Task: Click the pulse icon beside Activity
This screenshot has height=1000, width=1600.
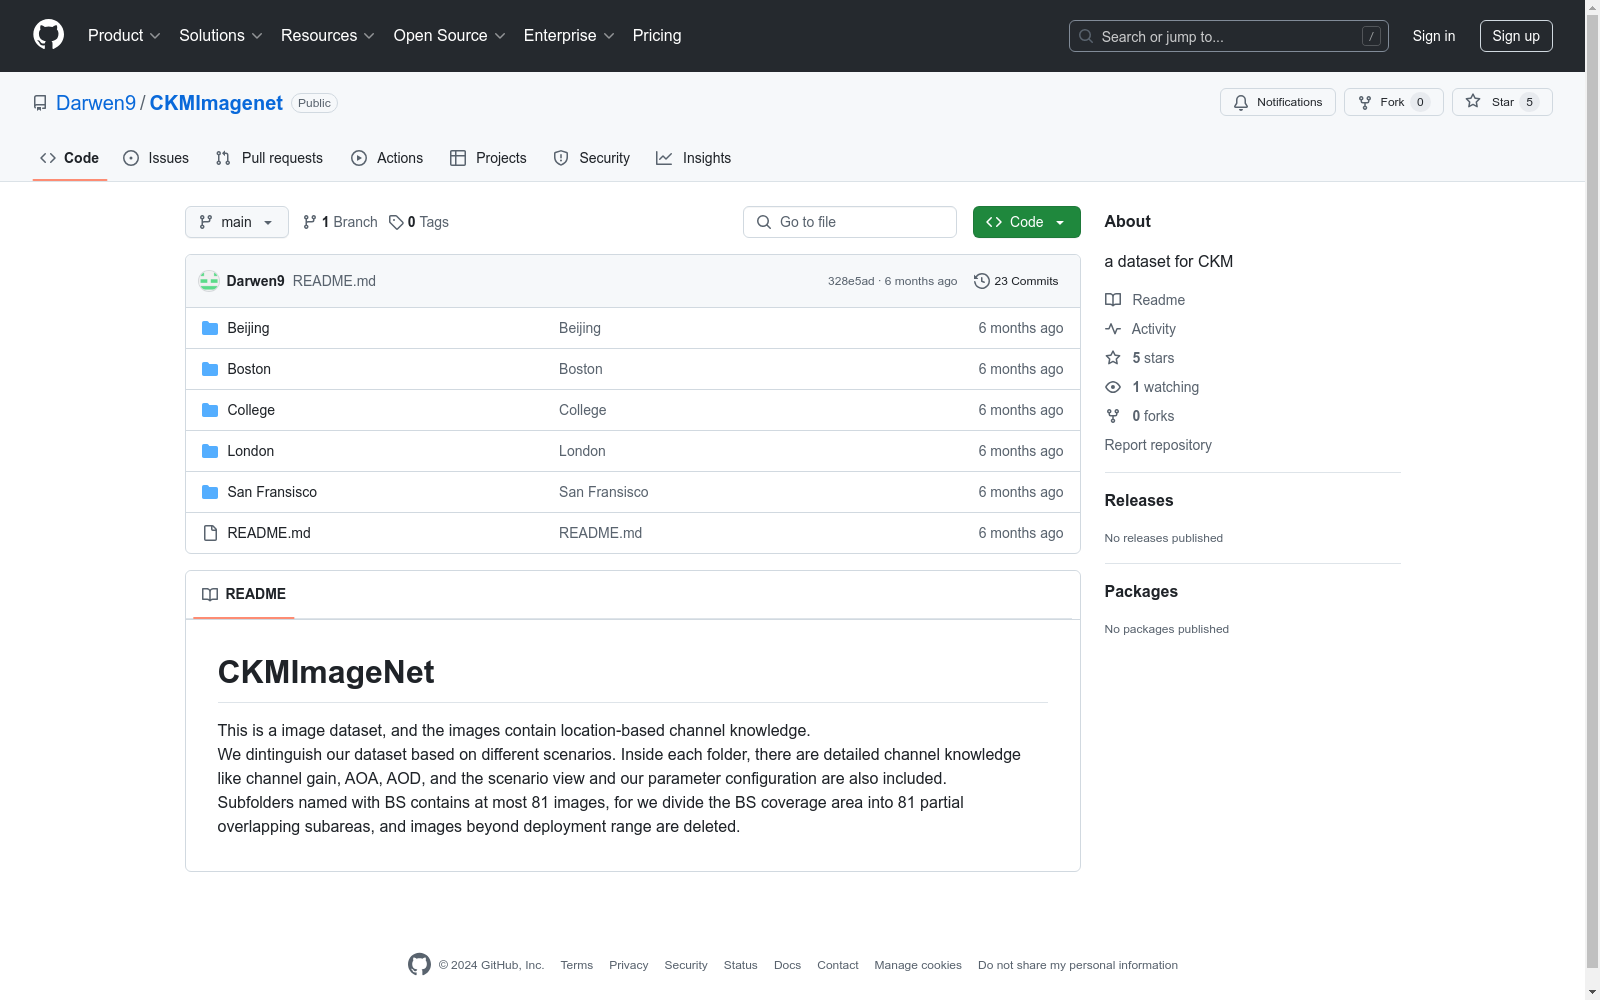Action: click(x=1113, y=329)
